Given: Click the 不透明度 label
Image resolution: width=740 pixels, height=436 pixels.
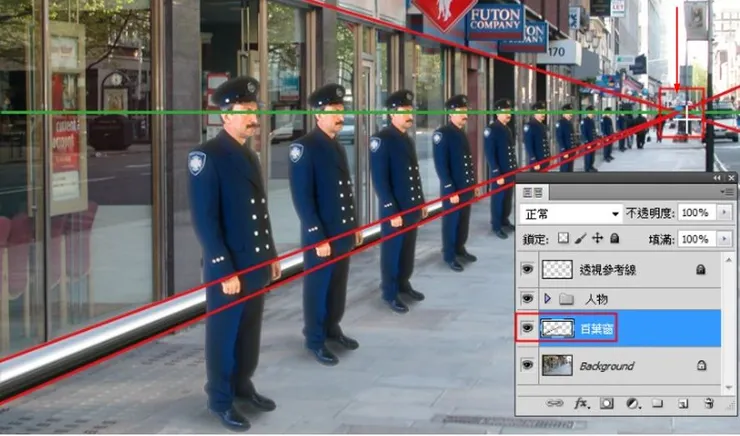Looking at the screenshot, I should [650, 213].
